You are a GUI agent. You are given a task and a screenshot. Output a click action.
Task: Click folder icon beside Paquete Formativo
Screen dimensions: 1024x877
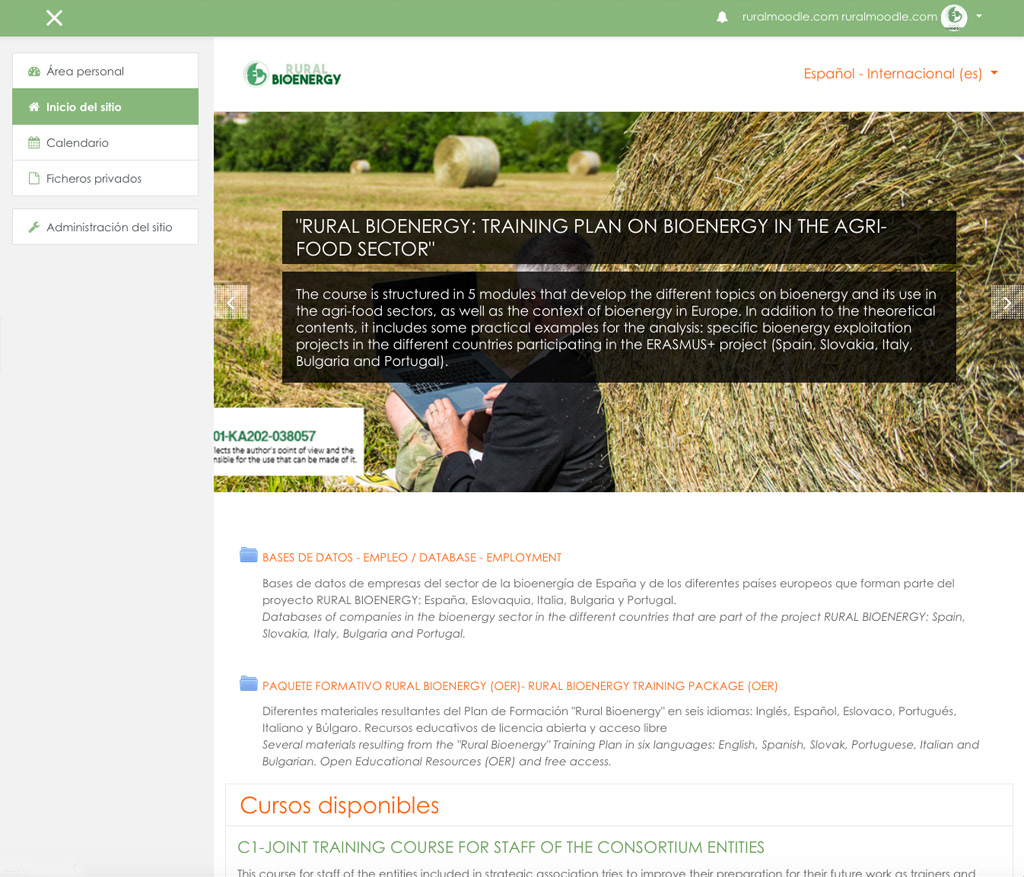[x=248, y=684]
